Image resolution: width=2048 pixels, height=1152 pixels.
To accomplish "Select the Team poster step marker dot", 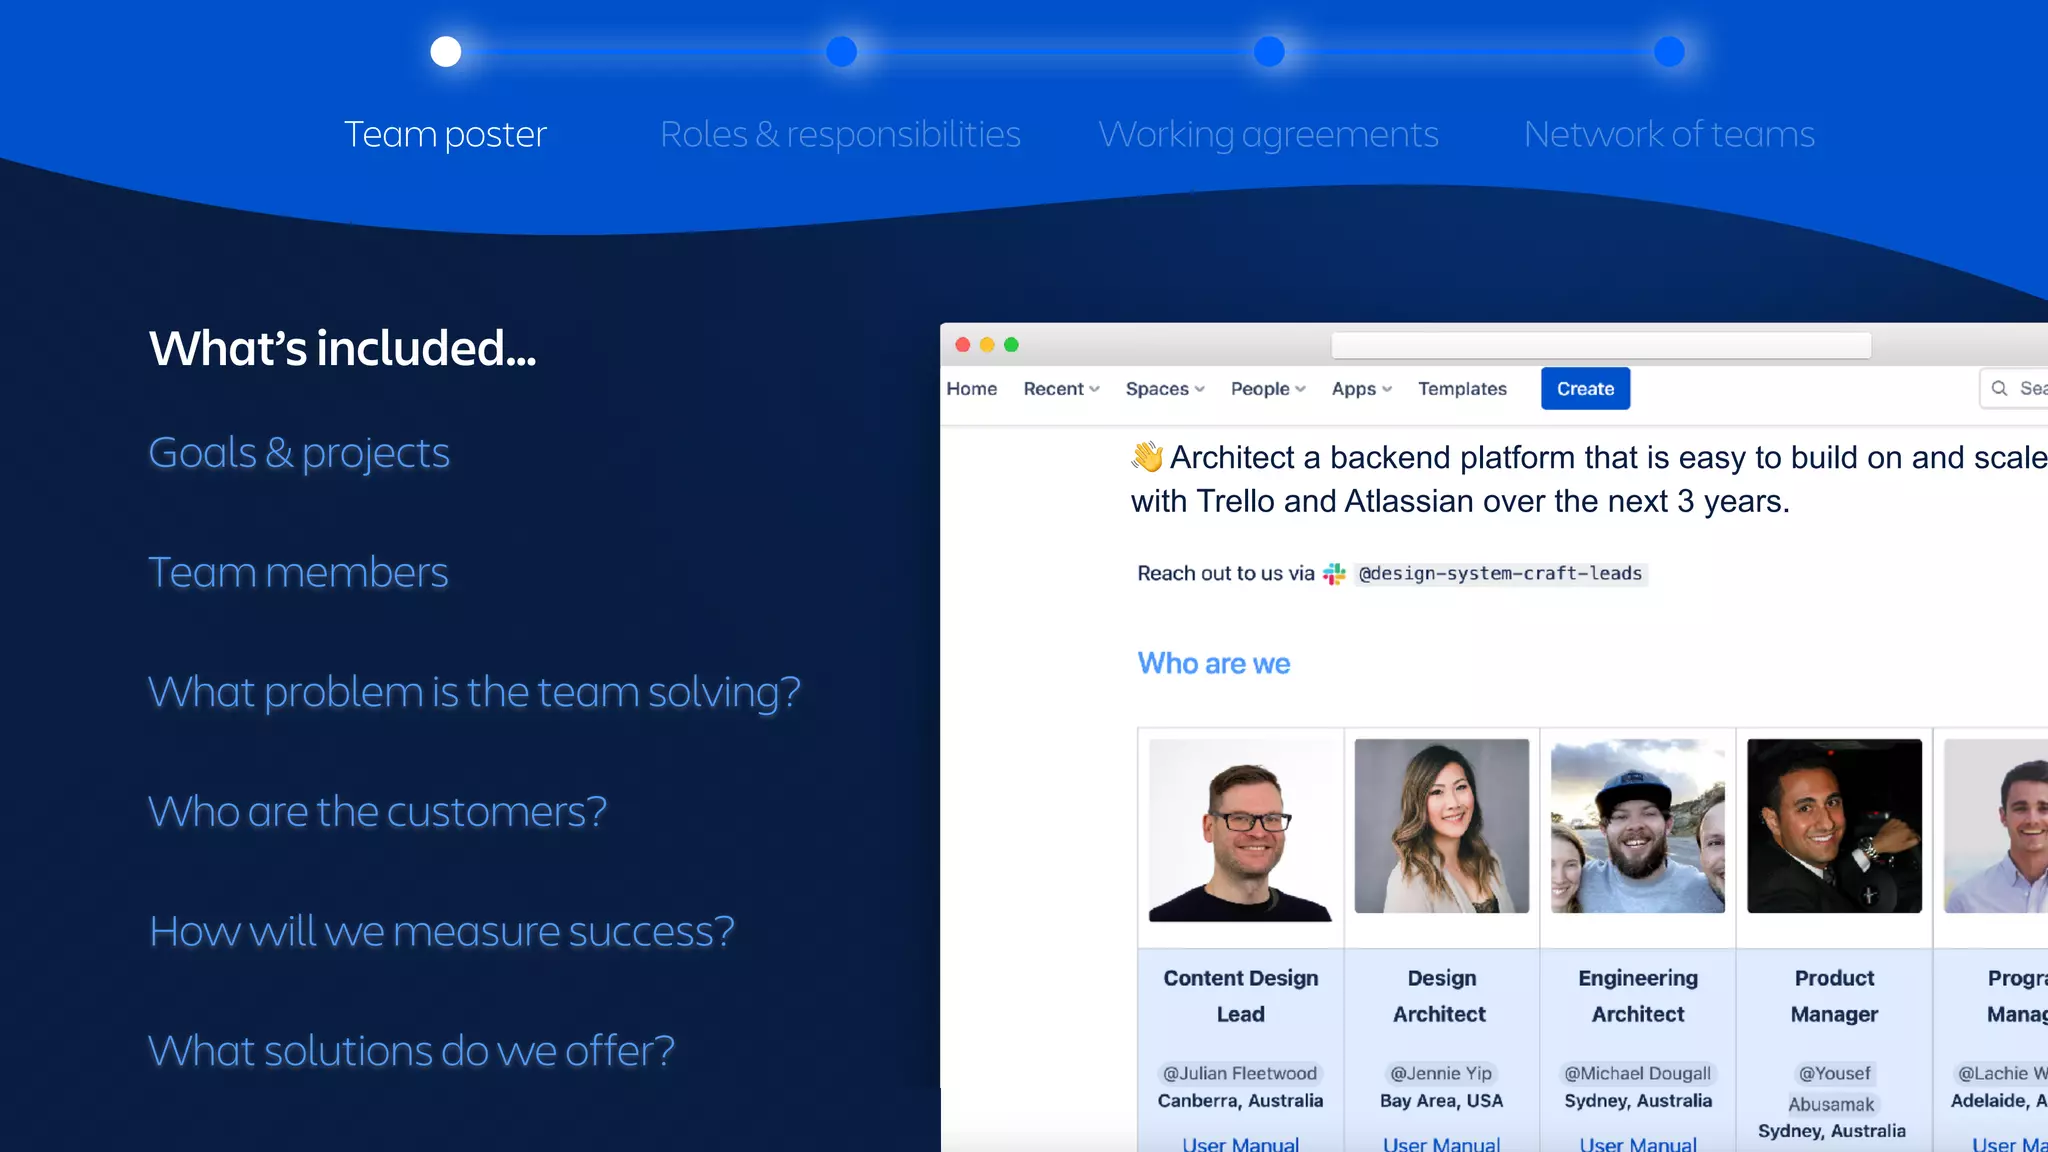I will (x=445, y=51).
